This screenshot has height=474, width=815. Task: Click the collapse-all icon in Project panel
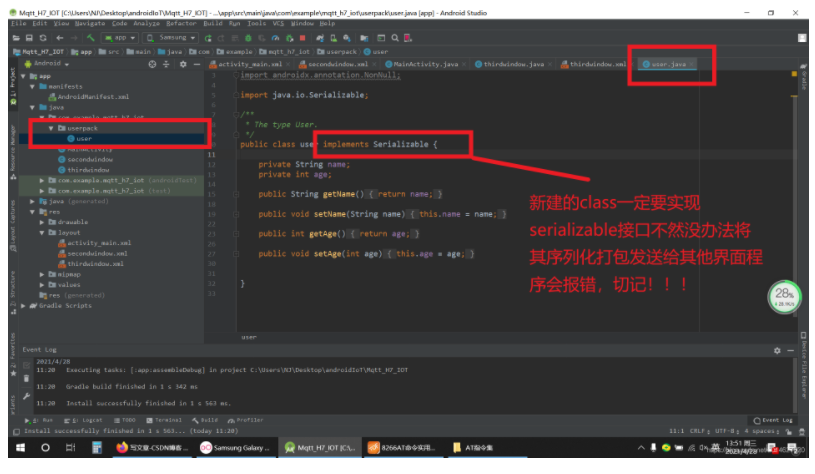point(166,64)
